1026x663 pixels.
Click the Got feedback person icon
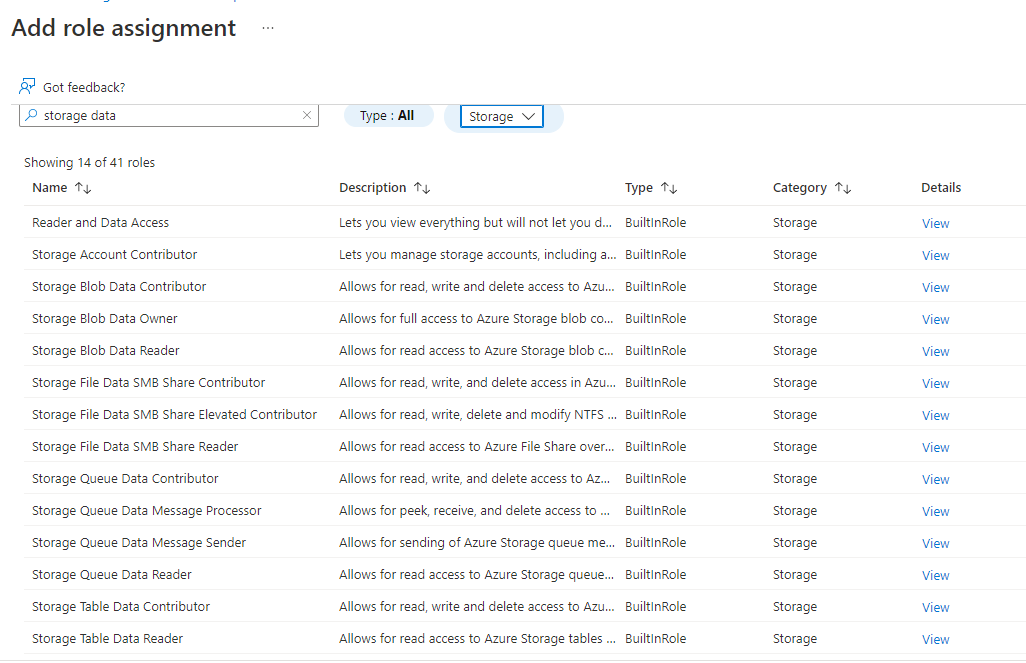[x=27, y=87]
